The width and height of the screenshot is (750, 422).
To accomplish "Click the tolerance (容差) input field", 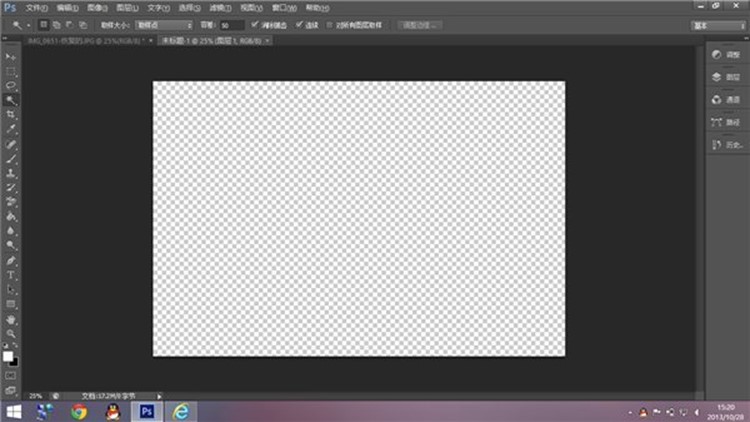I will pyautogui.click(x=231, y=23).
